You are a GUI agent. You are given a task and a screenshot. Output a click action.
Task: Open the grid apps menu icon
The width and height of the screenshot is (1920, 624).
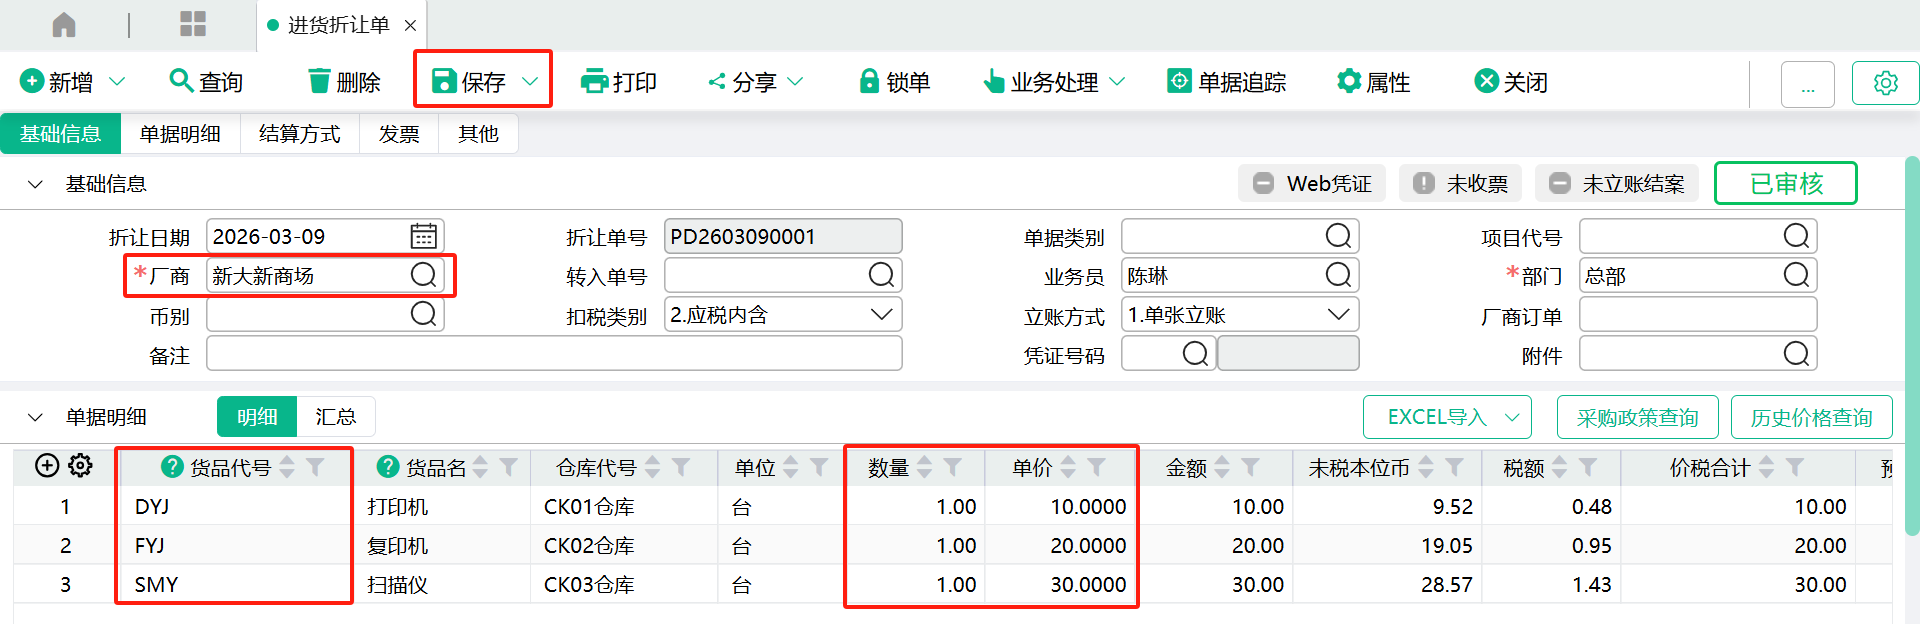(x=192, y=25)
